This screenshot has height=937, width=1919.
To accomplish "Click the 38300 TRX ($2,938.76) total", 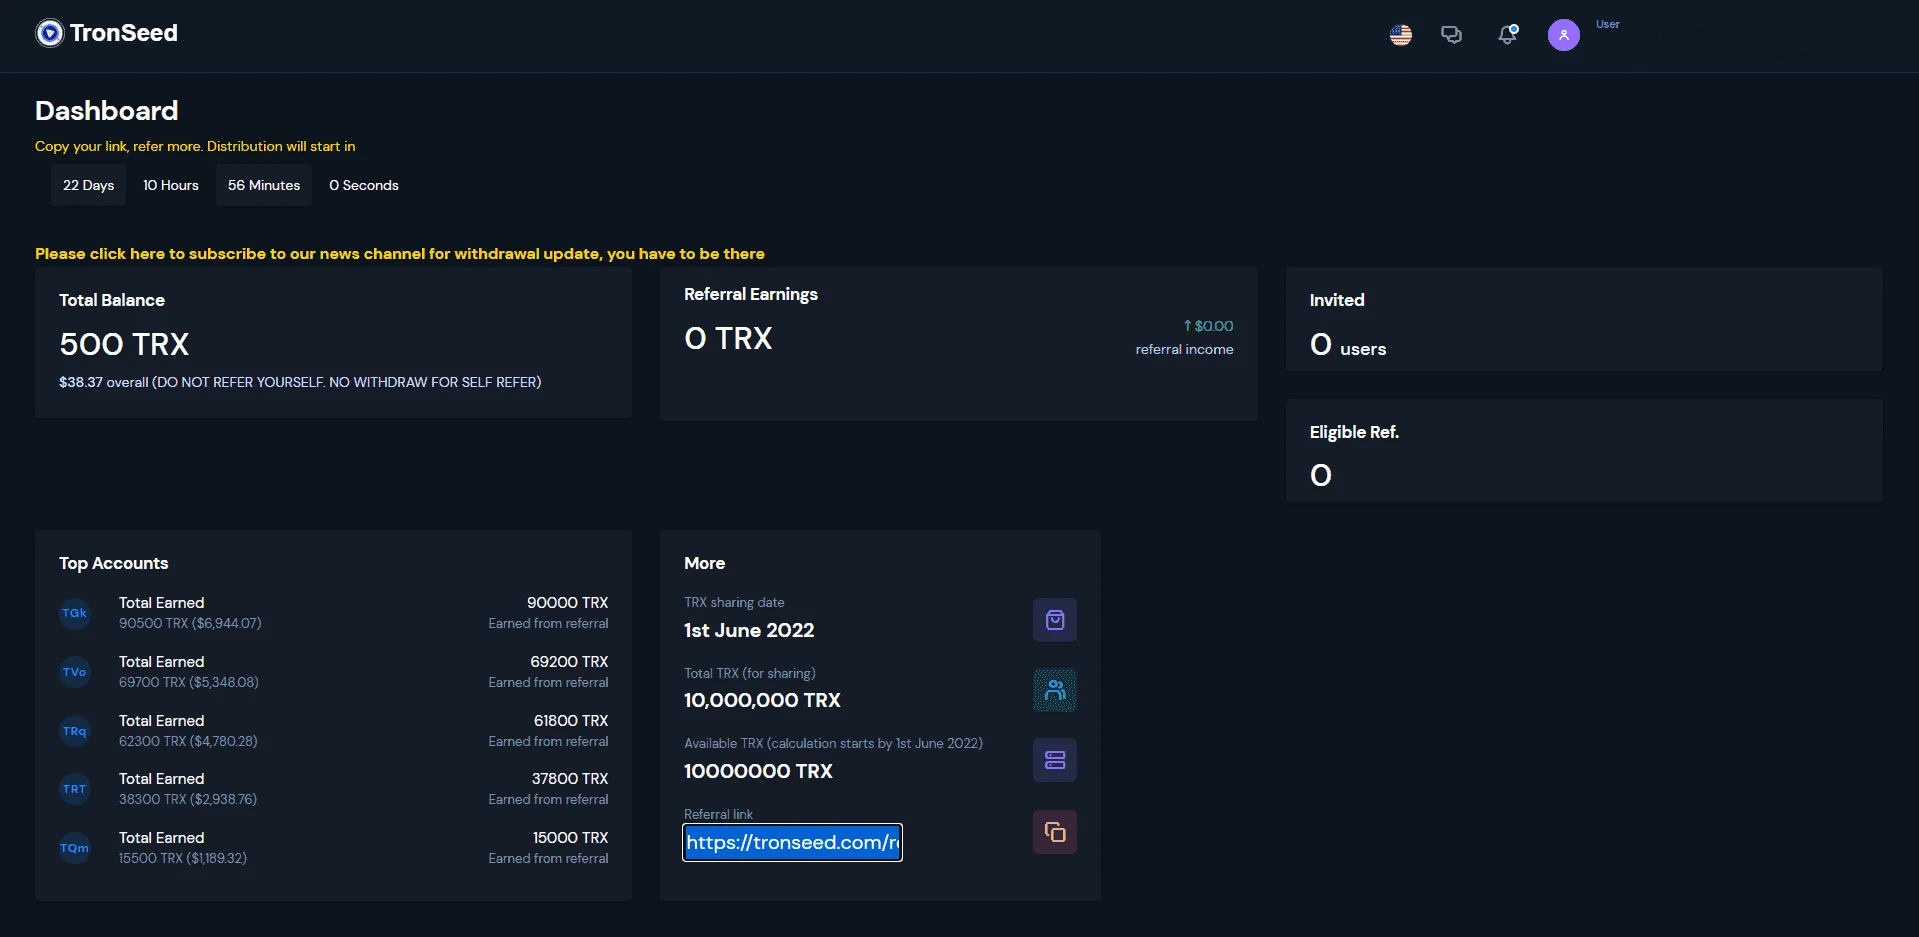I will (x=188, y=799).
